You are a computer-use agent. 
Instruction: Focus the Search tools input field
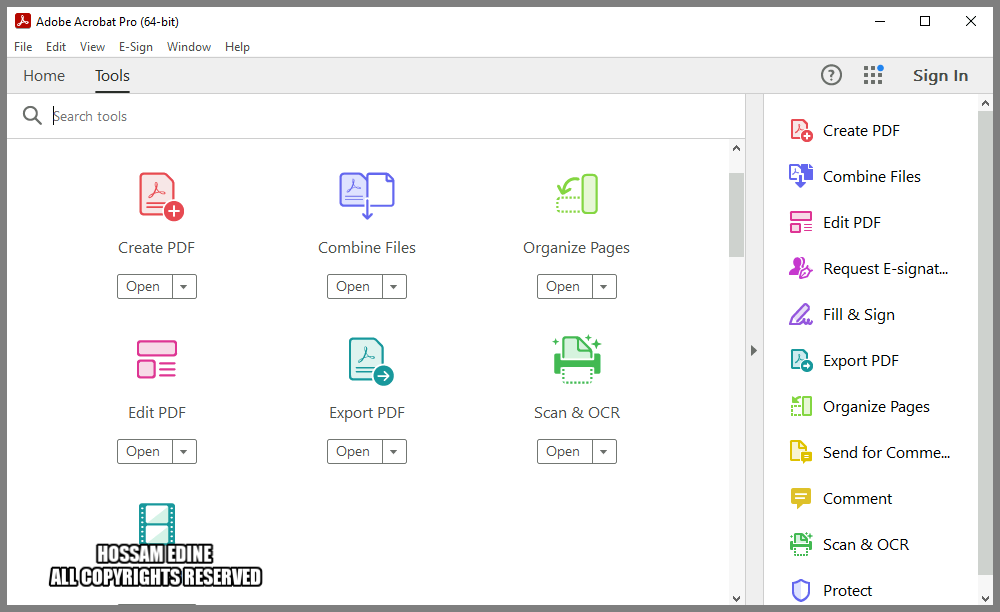pyautogui.click(x=395, y=116)
